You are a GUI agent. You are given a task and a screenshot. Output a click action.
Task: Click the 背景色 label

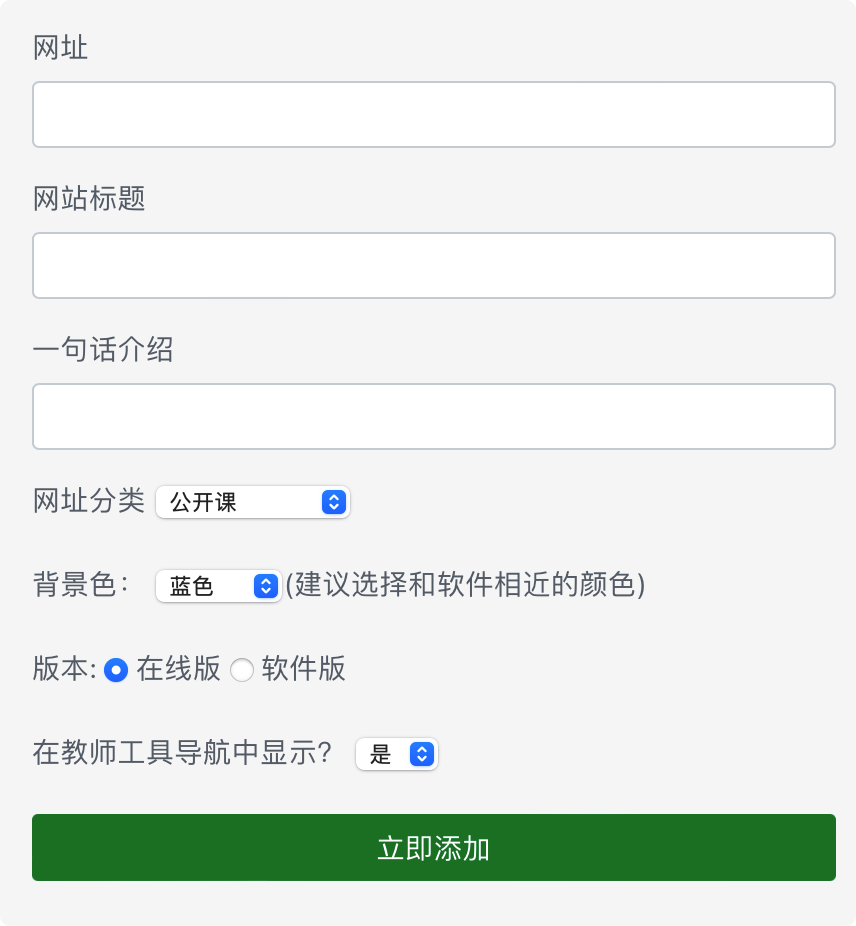80,585
